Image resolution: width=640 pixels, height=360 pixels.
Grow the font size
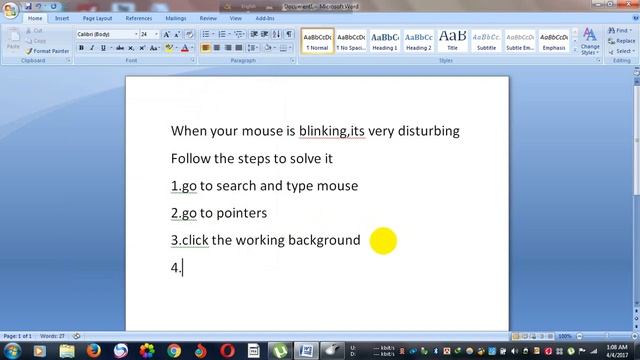pyautogui.click(x=167, y=34)
